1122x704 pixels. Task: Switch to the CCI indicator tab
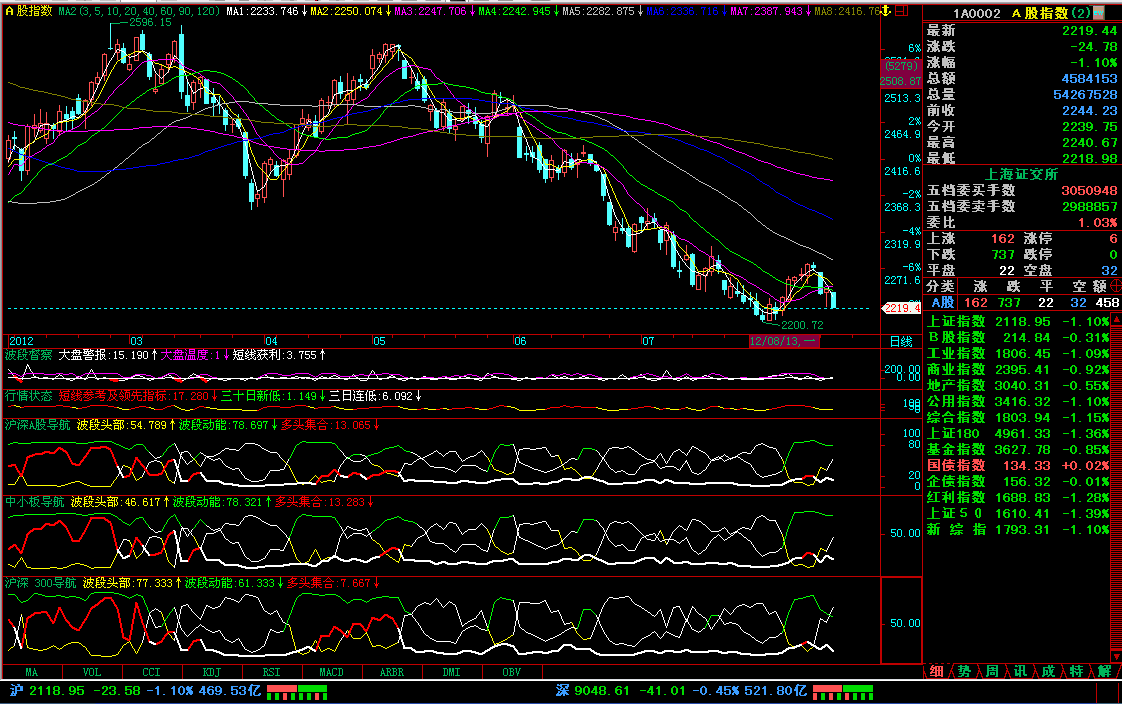pos(151,672)
